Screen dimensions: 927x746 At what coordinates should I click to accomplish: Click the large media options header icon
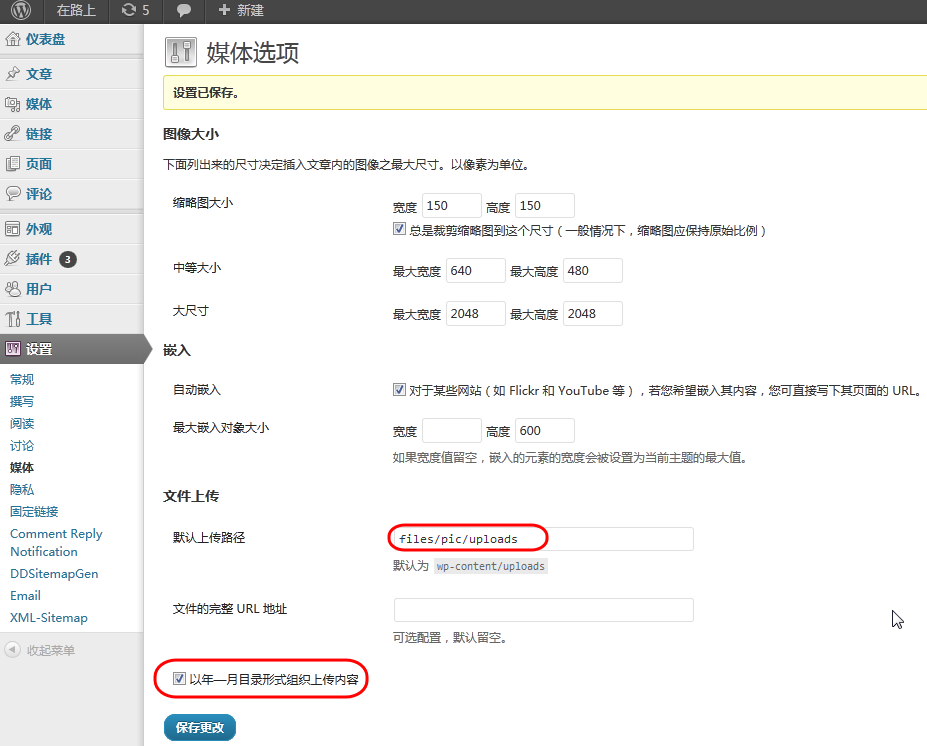180,52
